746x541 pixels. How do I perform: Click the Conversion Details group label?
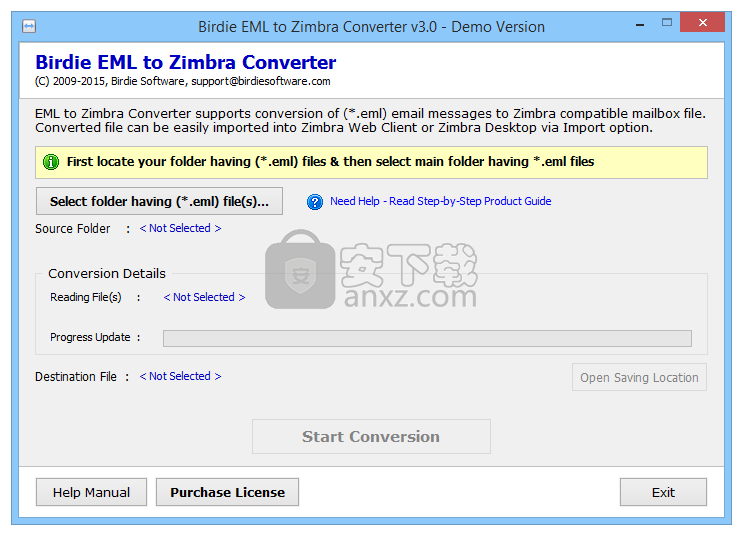[x=107, y=274]
